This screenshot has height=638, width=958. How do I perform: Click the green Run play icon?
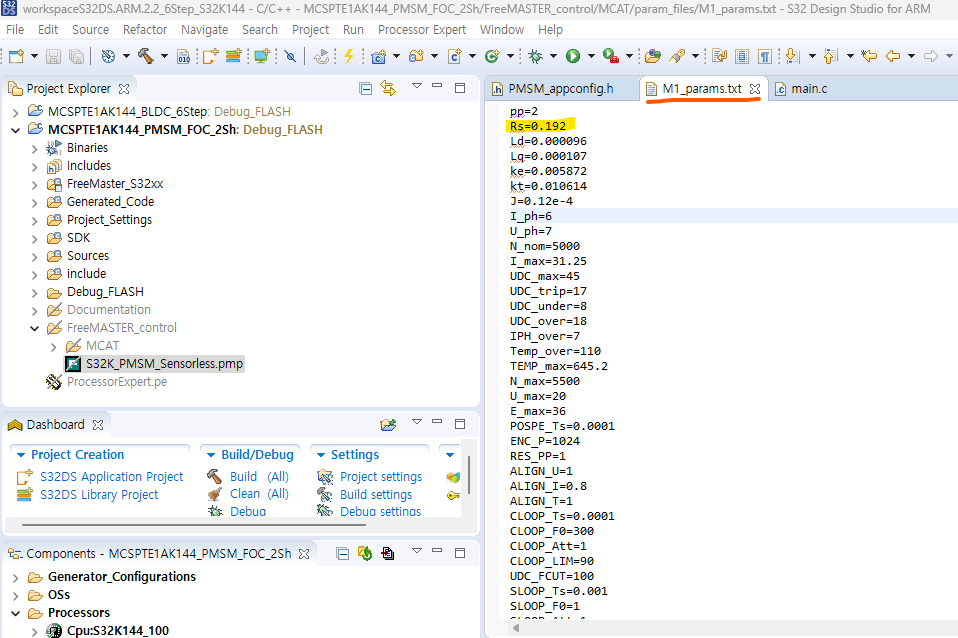click(572, 56)
